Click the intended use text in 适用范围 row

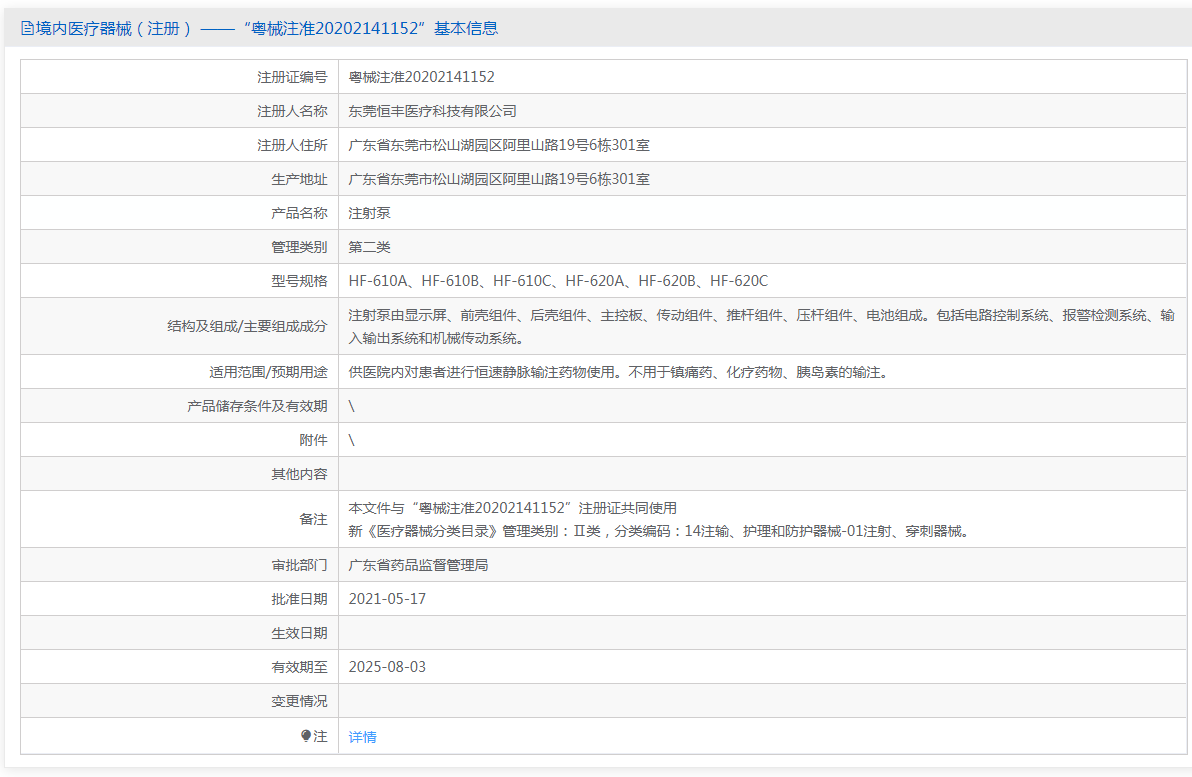click(617, 372)
